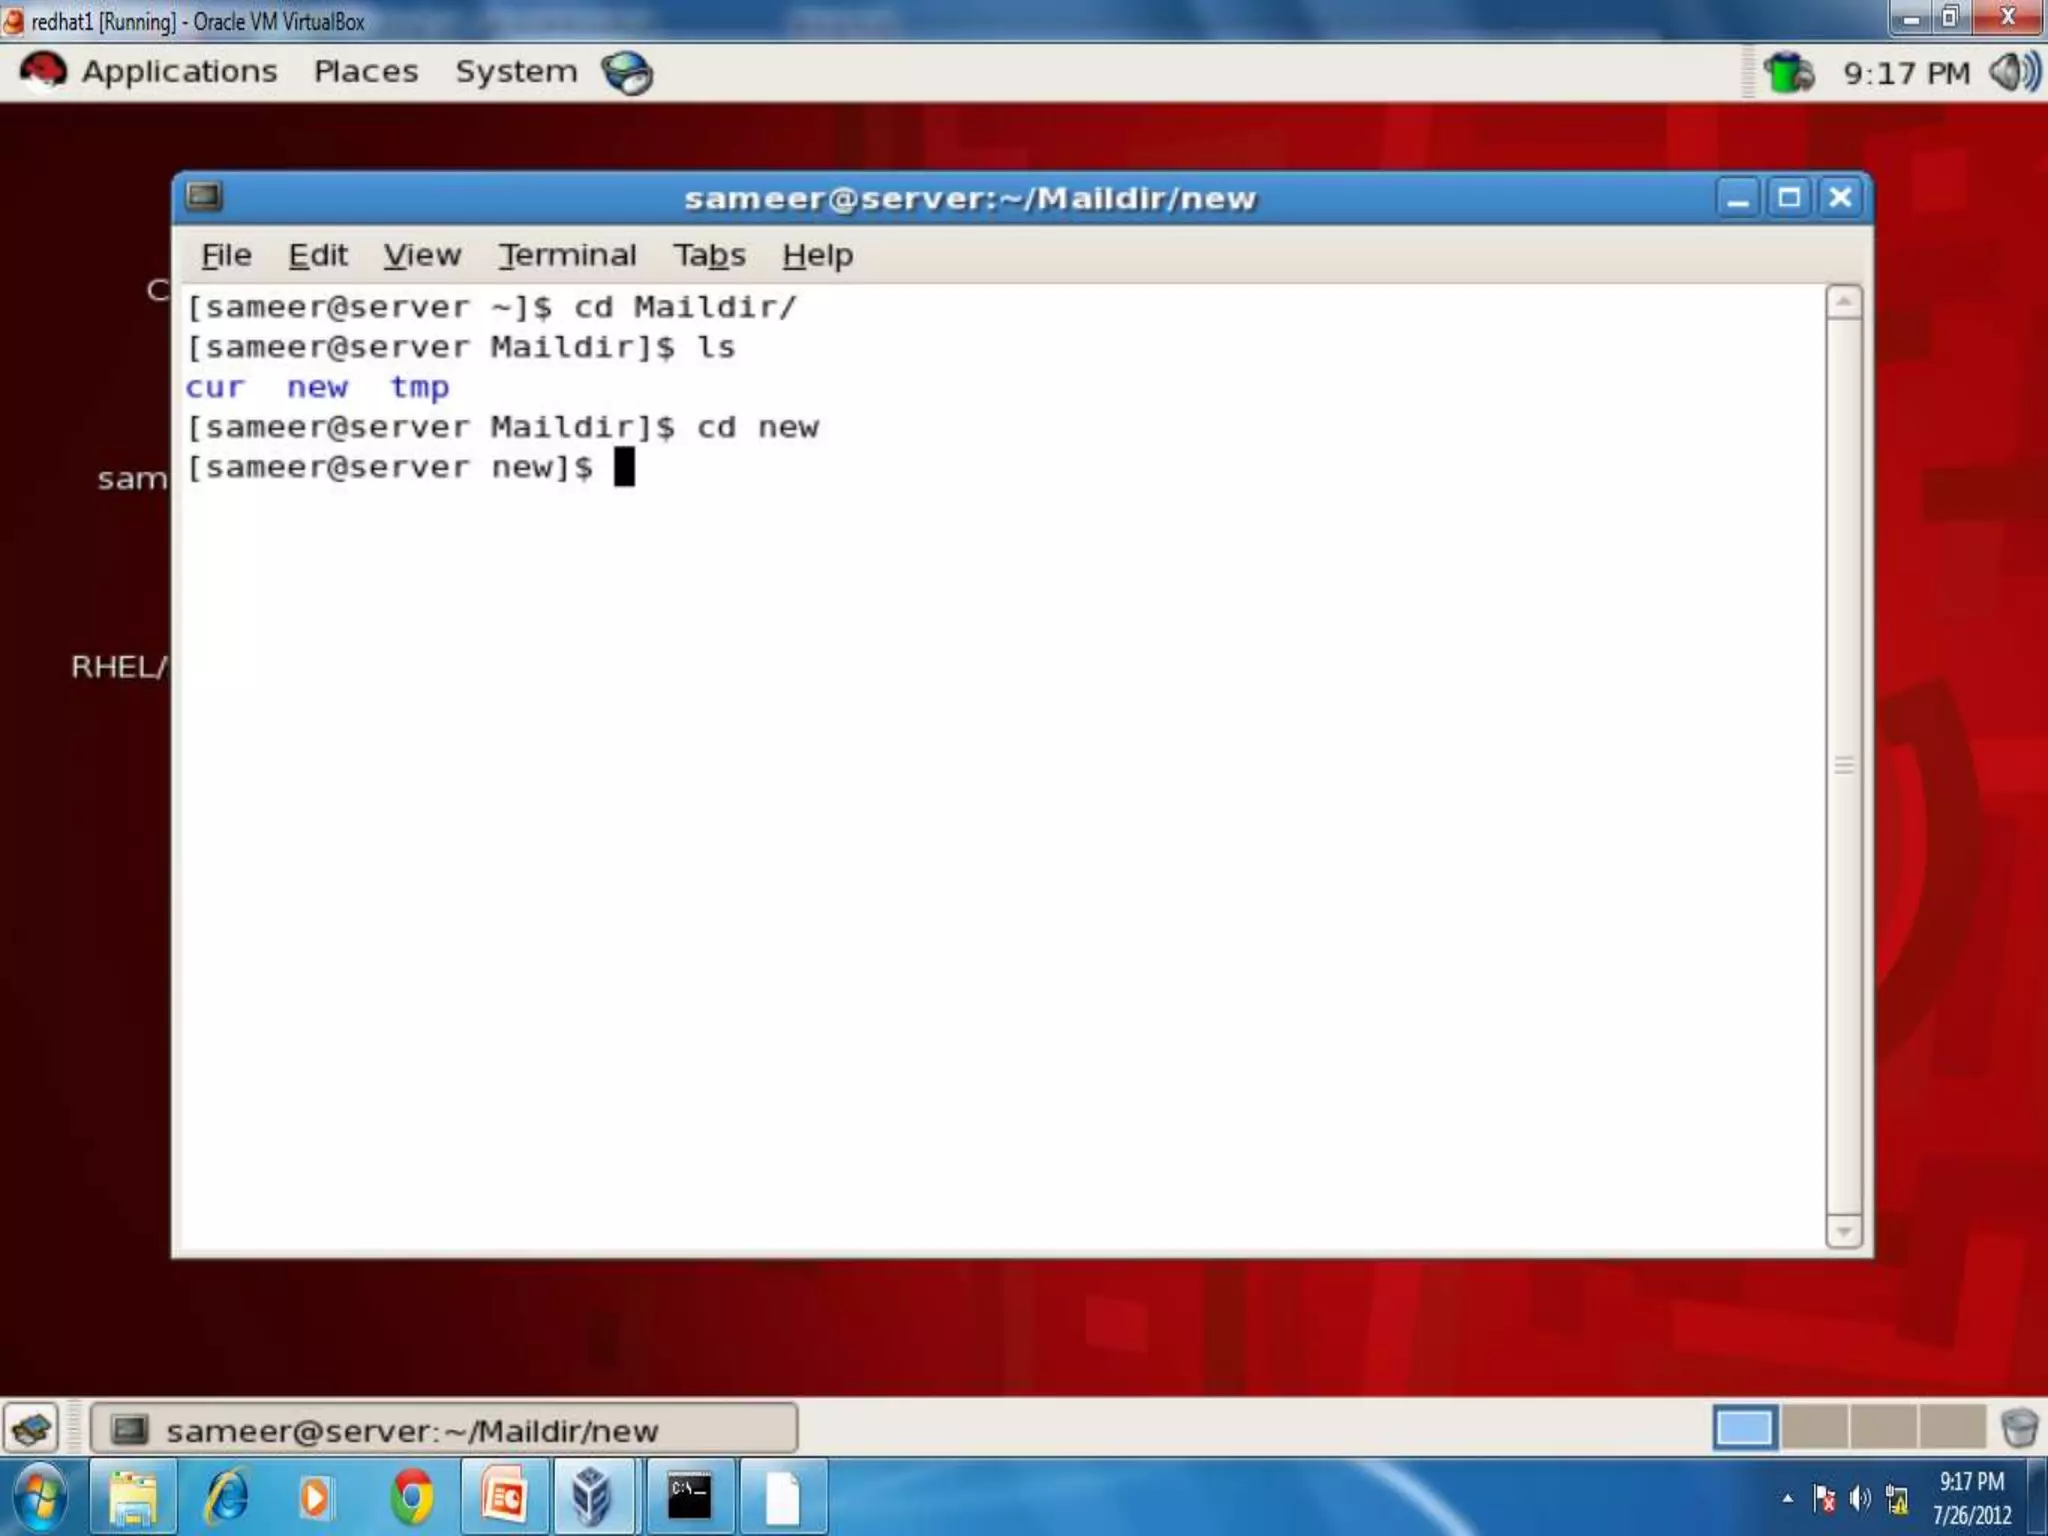Open the Places dropdown menu
The height and width of the screenshot is (1536, 2048).
(x=366, y=72)
